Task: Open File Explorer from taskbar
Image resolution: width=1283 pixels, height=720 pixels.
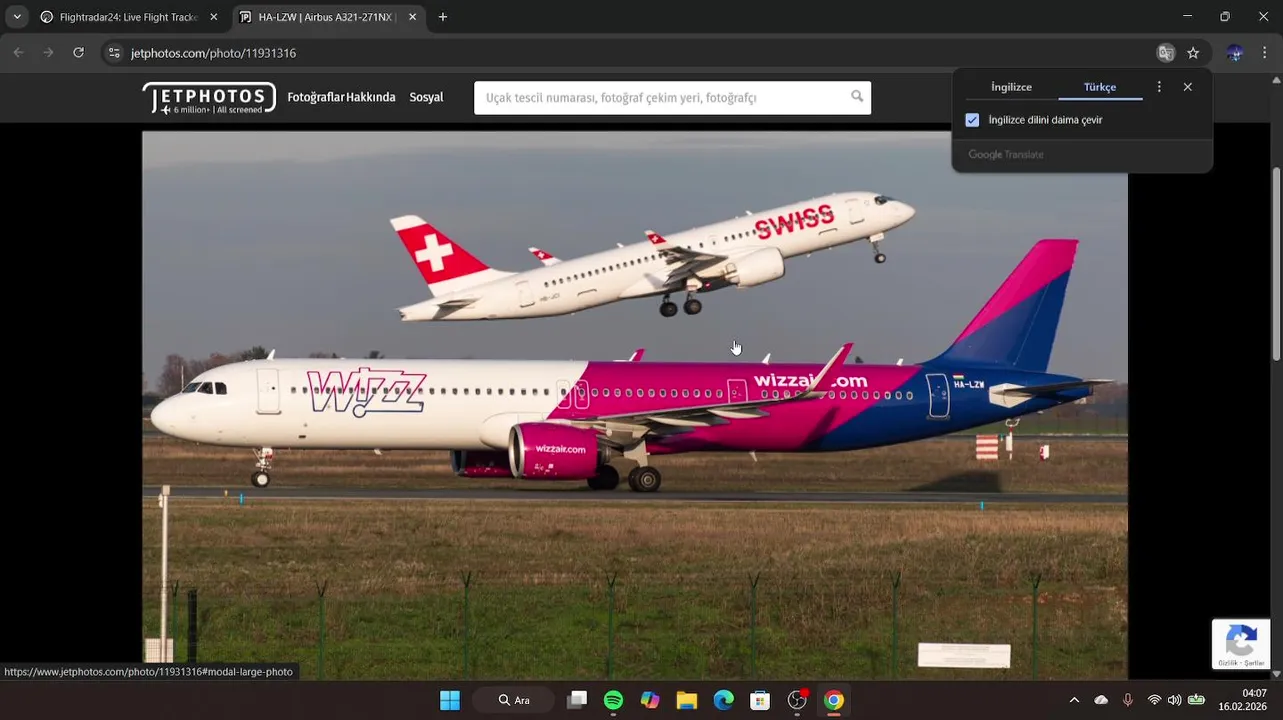Action: (x=687, y=700)
